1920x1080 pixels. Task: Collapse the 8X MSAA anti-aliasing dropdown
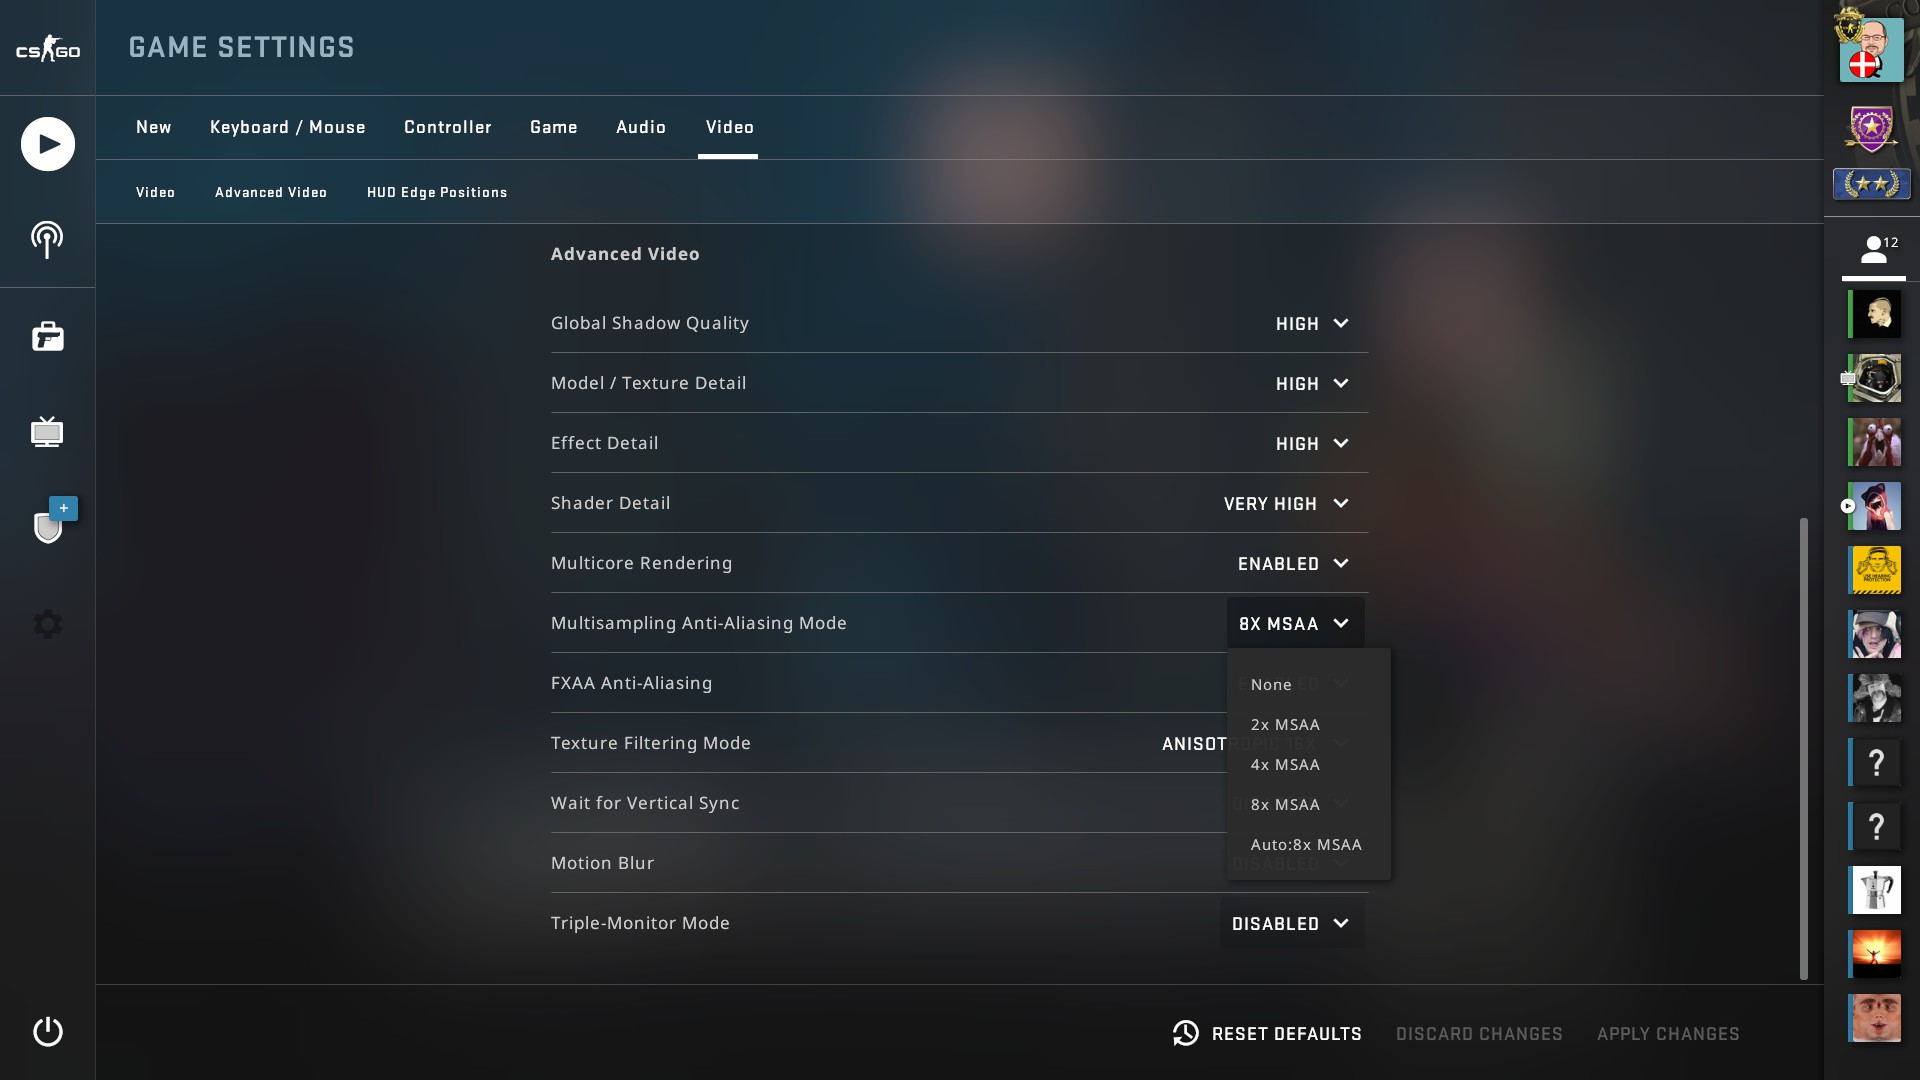[x=1295, y=623]
